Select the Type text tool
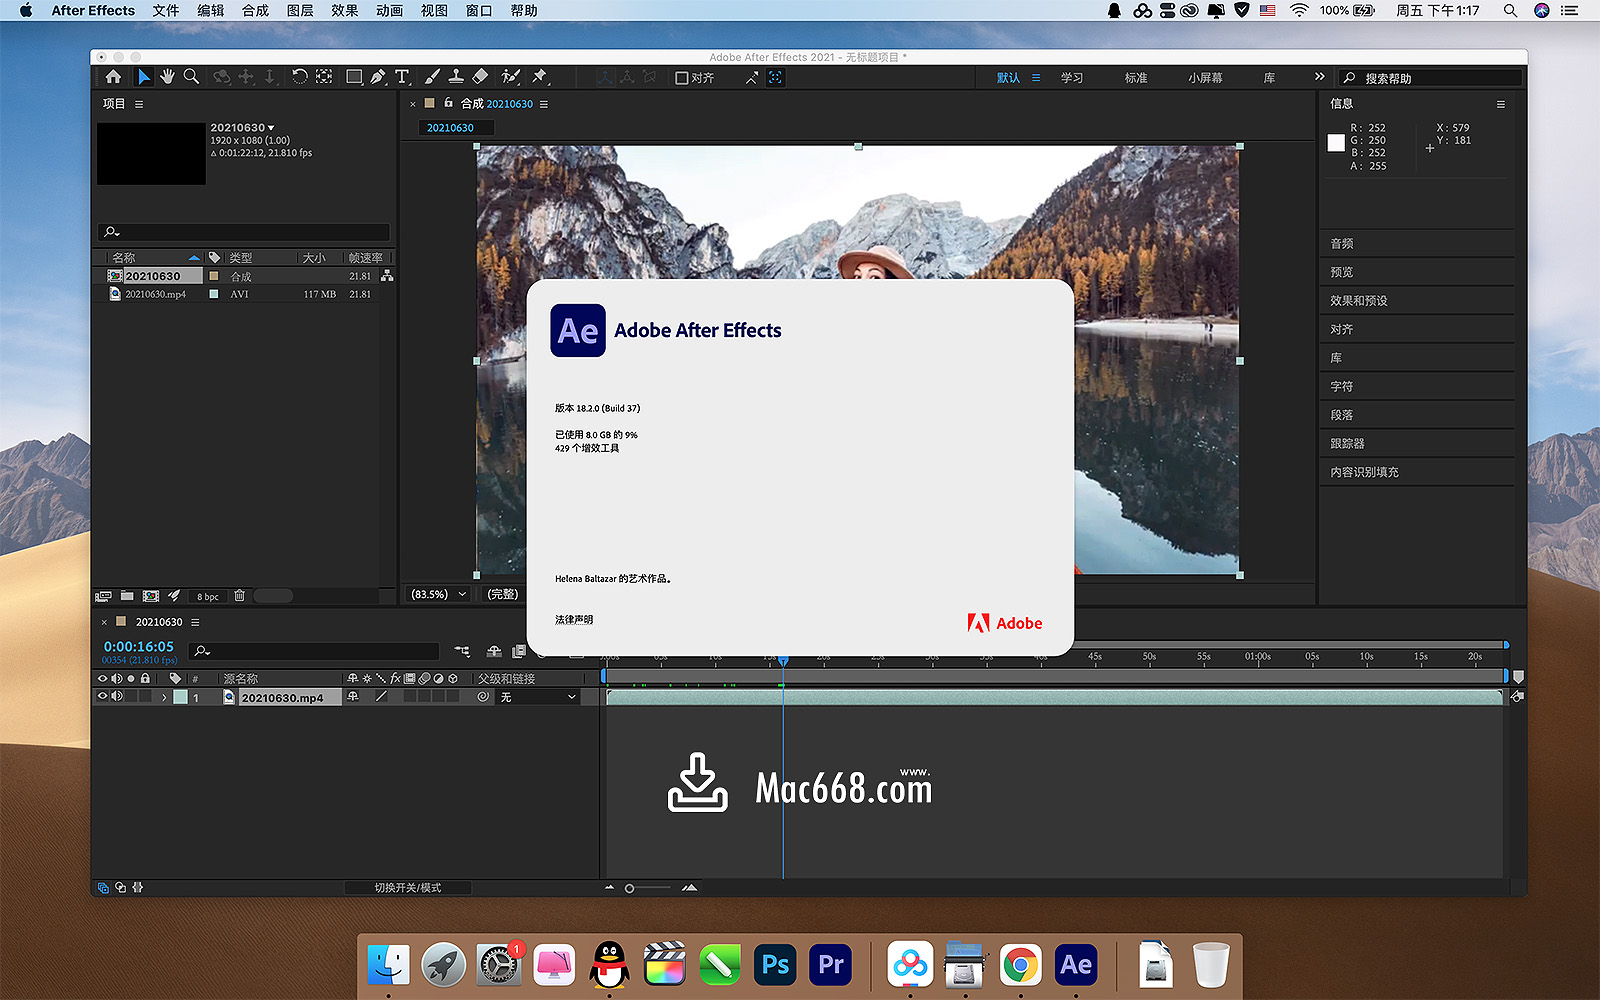Viewport: 1600px width, 1000px height. coord(402,77)
